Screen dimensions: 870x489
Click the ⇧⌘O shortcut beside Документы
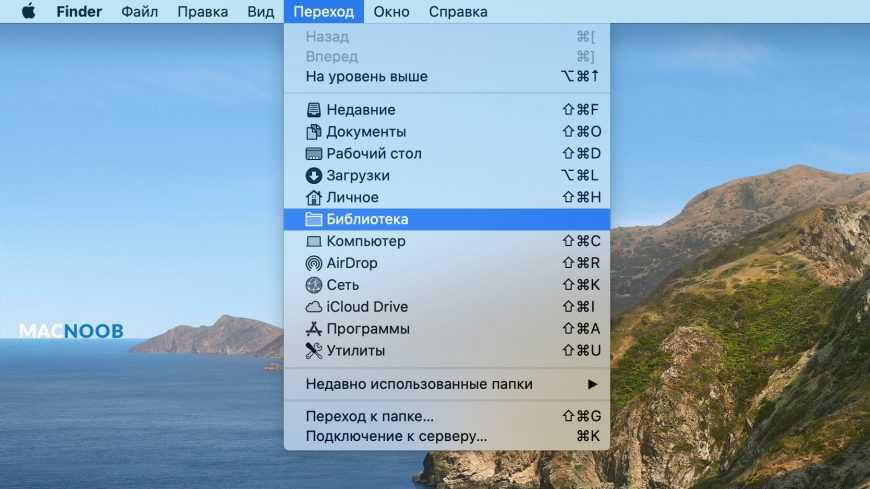click(x=581, y=132)
